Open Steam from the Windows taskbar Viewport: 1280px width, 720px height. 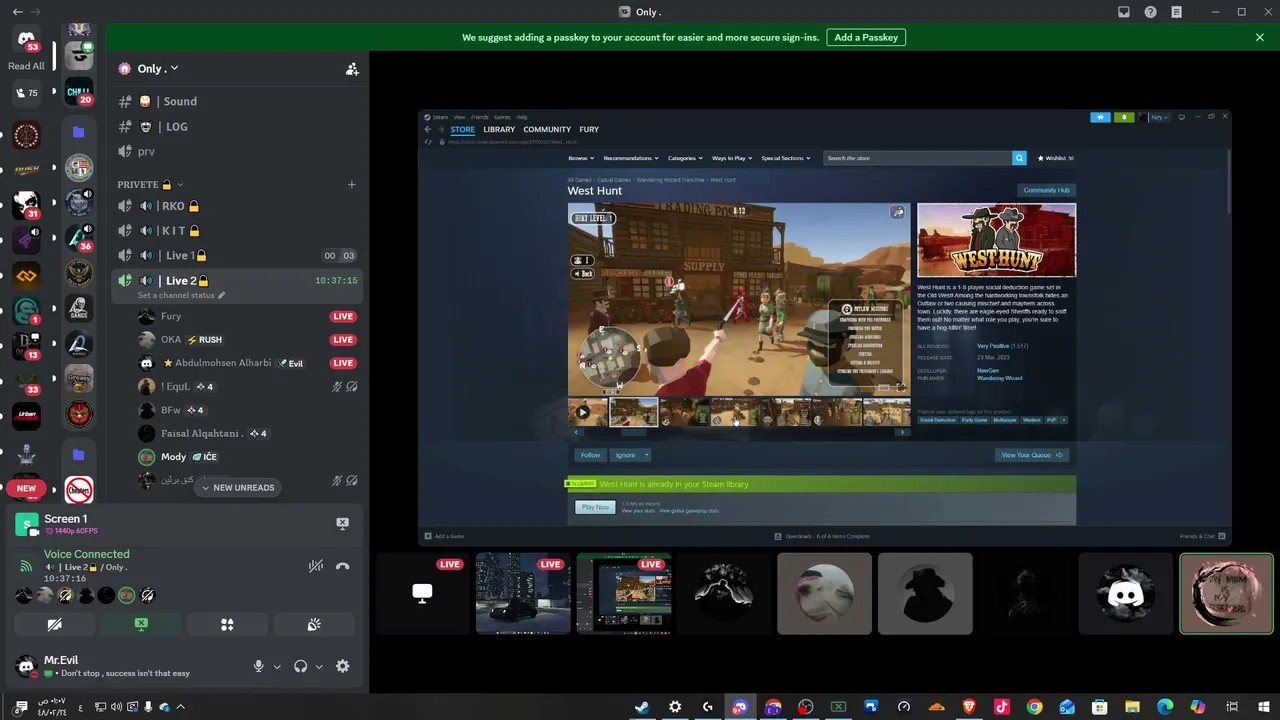pyautogui.click(x=642, y=707)
